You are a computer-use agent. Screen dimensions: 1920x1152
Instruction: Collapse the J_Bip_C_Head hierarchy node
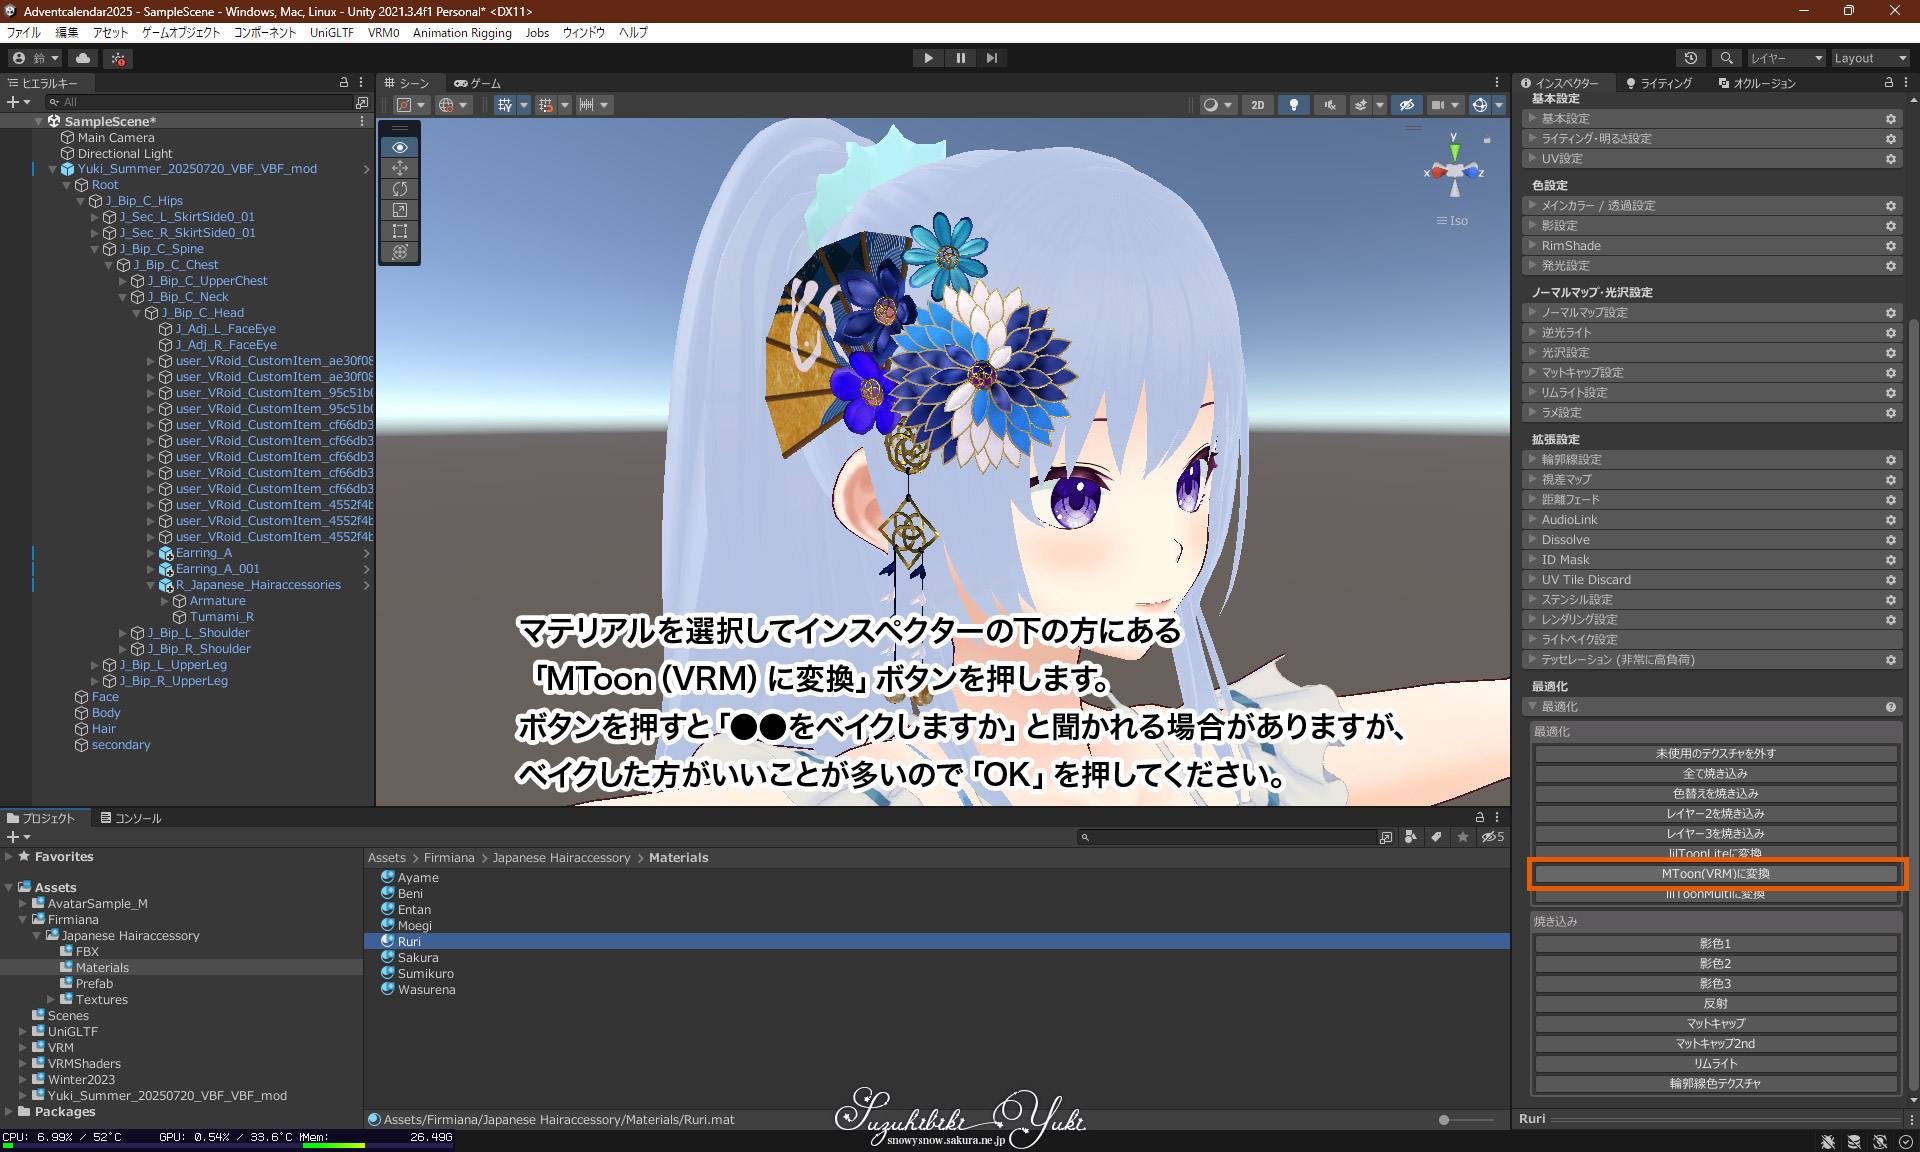click(138, 313)
